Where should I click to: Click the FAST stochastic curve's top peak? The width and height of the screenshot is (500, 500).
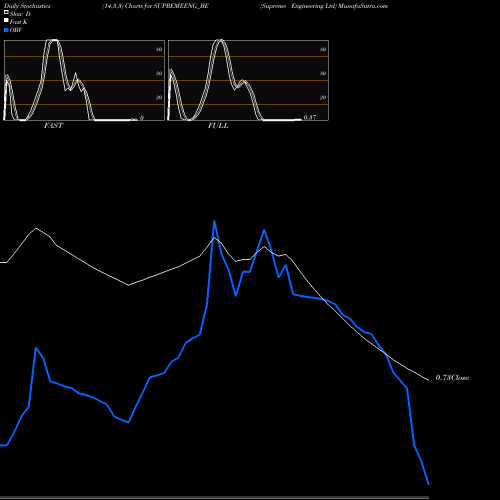pos(53,40)
